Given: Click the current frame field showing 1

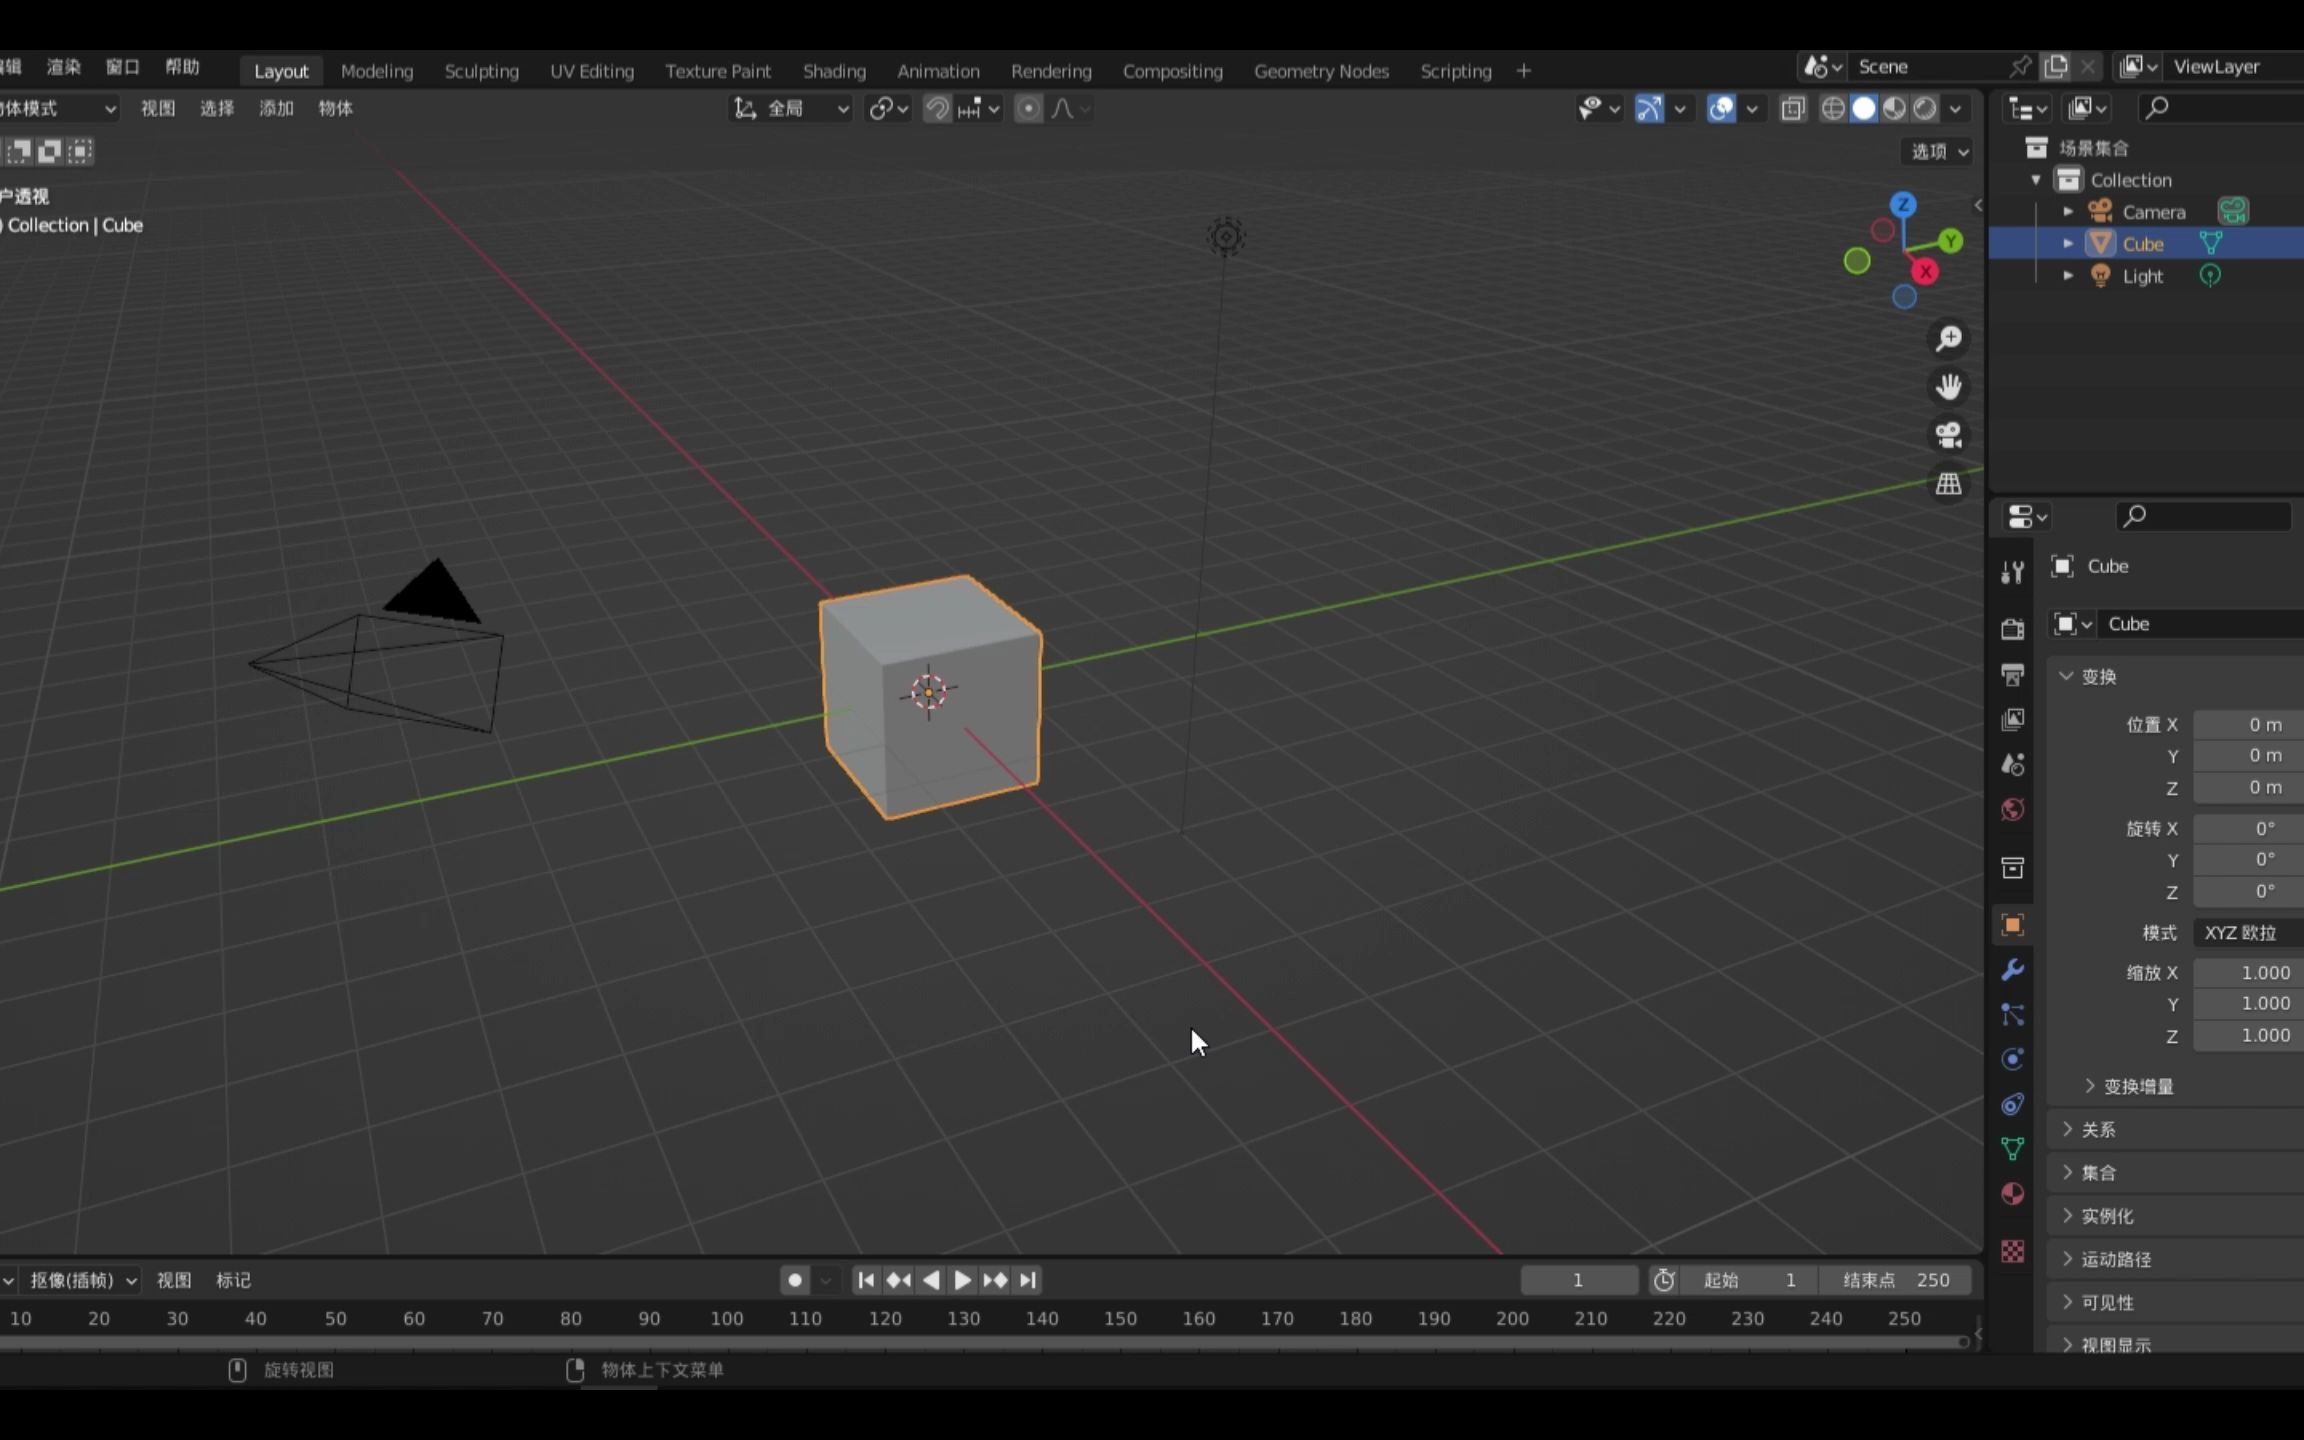Looking at the screenshot, I should tap(1578, 1280).
